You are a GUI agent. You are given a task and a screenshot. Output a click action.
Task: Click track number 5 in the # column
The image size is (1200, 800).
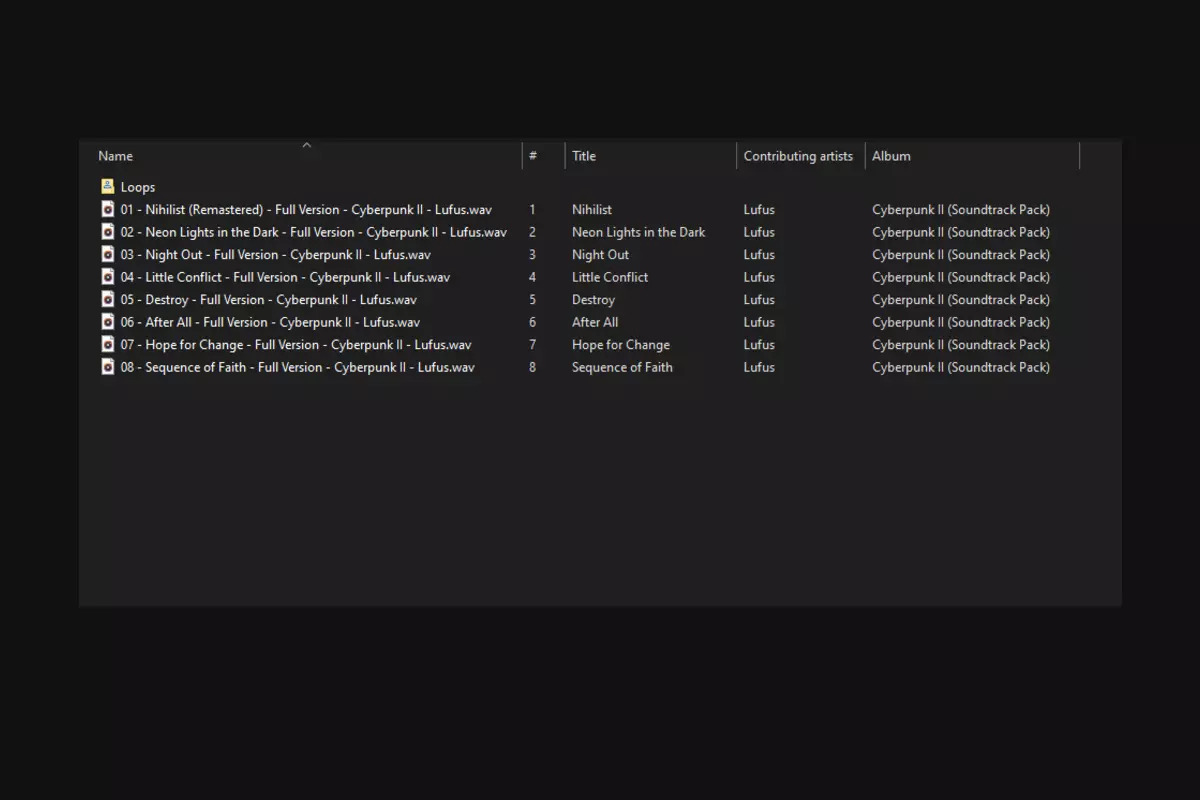pos(533,300)
